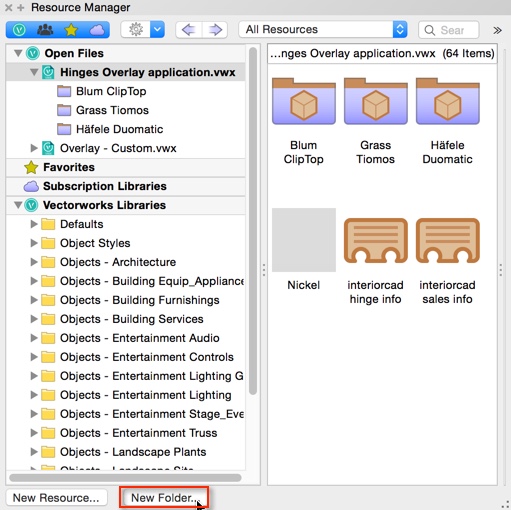This screenshot has width=511, height=510.
Task: Select Objects - Entertainment Stage_Eve row
Action: 125,414
